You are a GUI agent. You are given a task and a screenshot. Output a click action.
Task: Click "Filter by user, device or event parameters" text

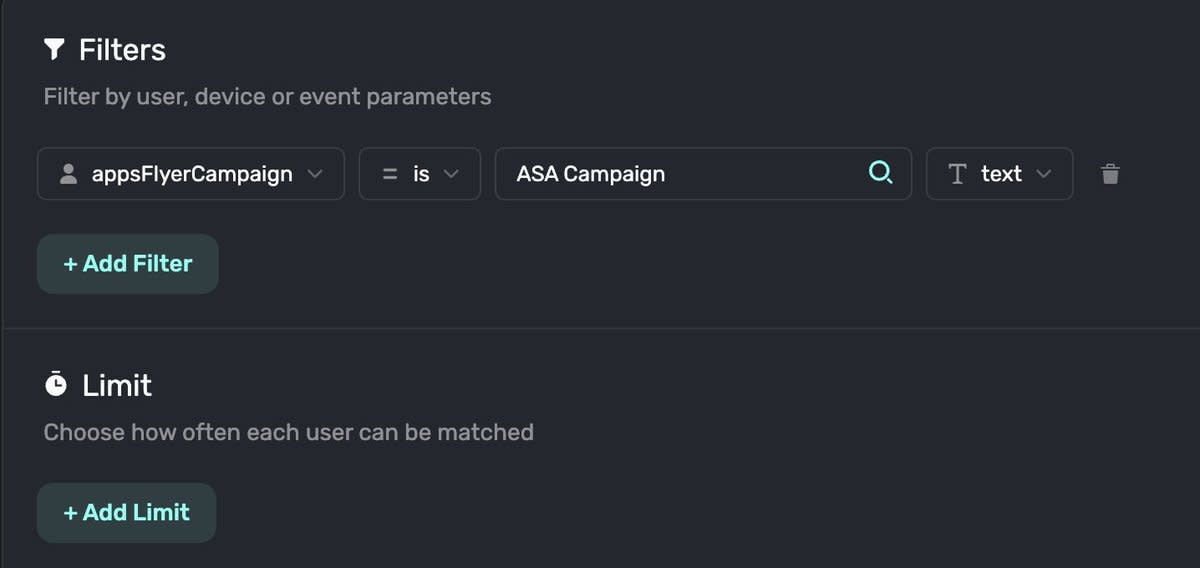[x=268, y=97]
